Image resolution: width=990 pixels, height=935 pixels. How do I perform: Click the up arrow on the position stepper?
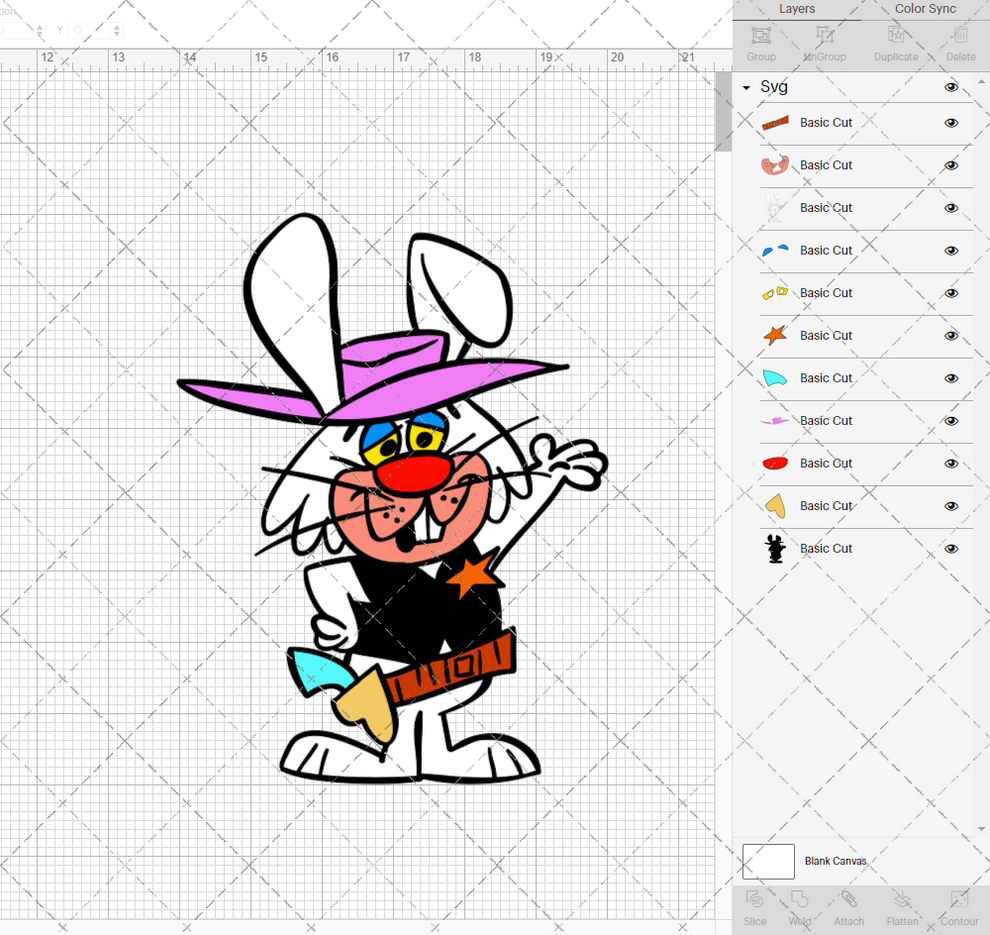point(116,25)
